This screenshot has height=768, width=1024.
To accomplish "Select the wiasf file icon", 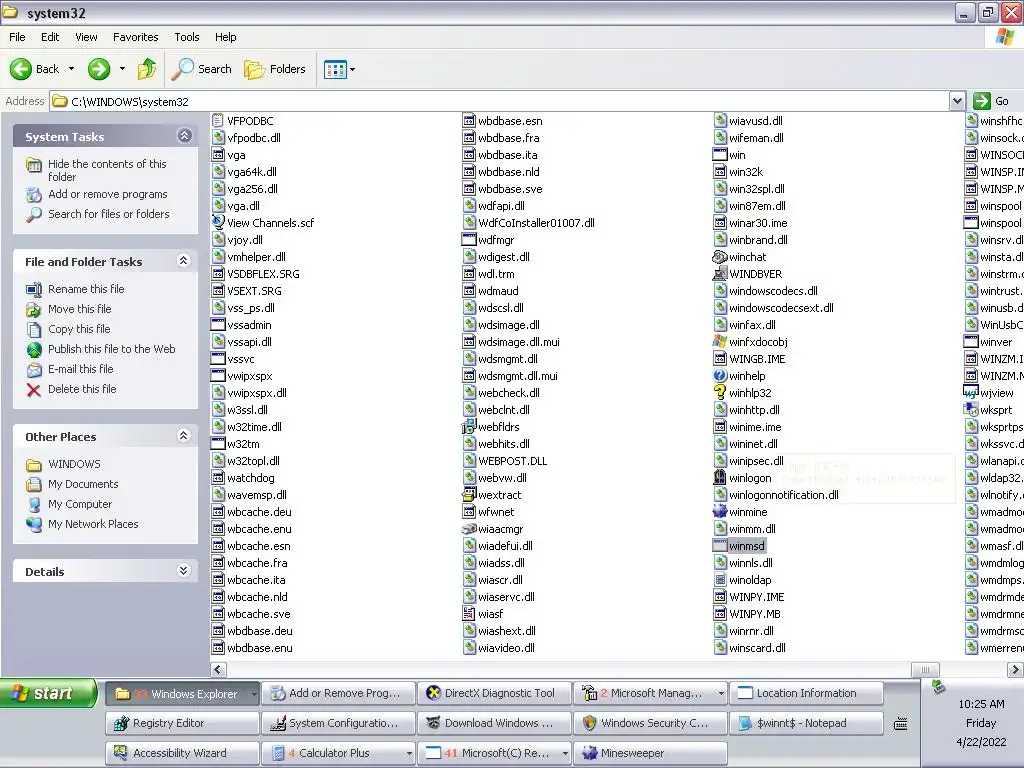I will click(469, 614).
